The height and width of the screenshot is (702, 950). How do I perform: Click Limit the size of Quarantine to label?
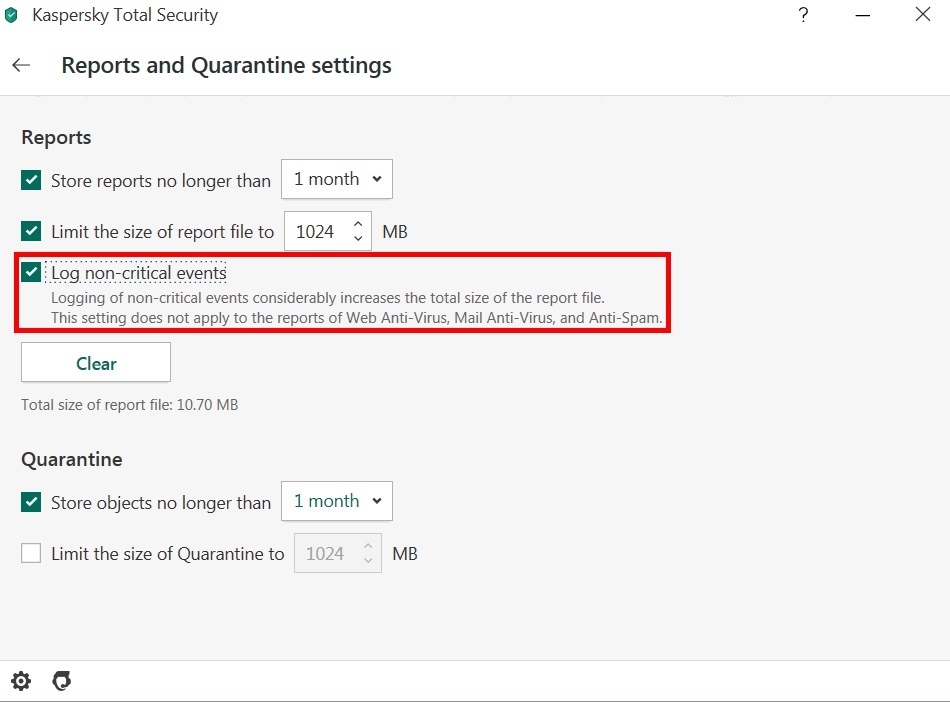pyautogui.click(x=168, y=554)
